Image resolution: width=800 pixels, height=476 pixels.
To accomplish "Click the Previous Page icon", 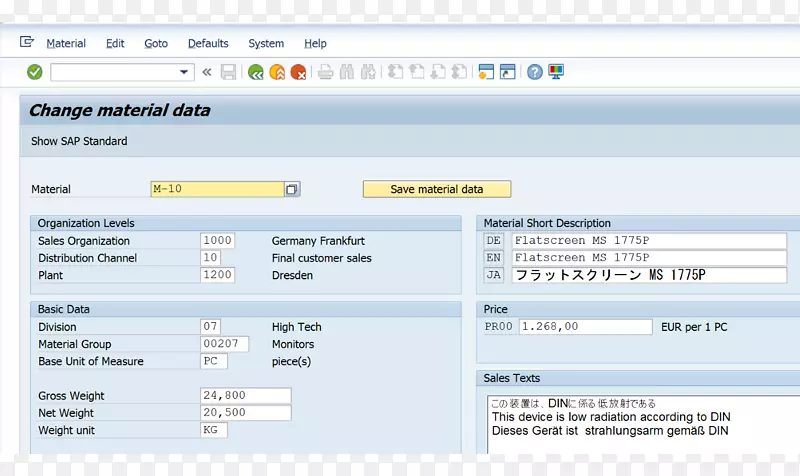I will pyautogui.click(x=416, y=72).
